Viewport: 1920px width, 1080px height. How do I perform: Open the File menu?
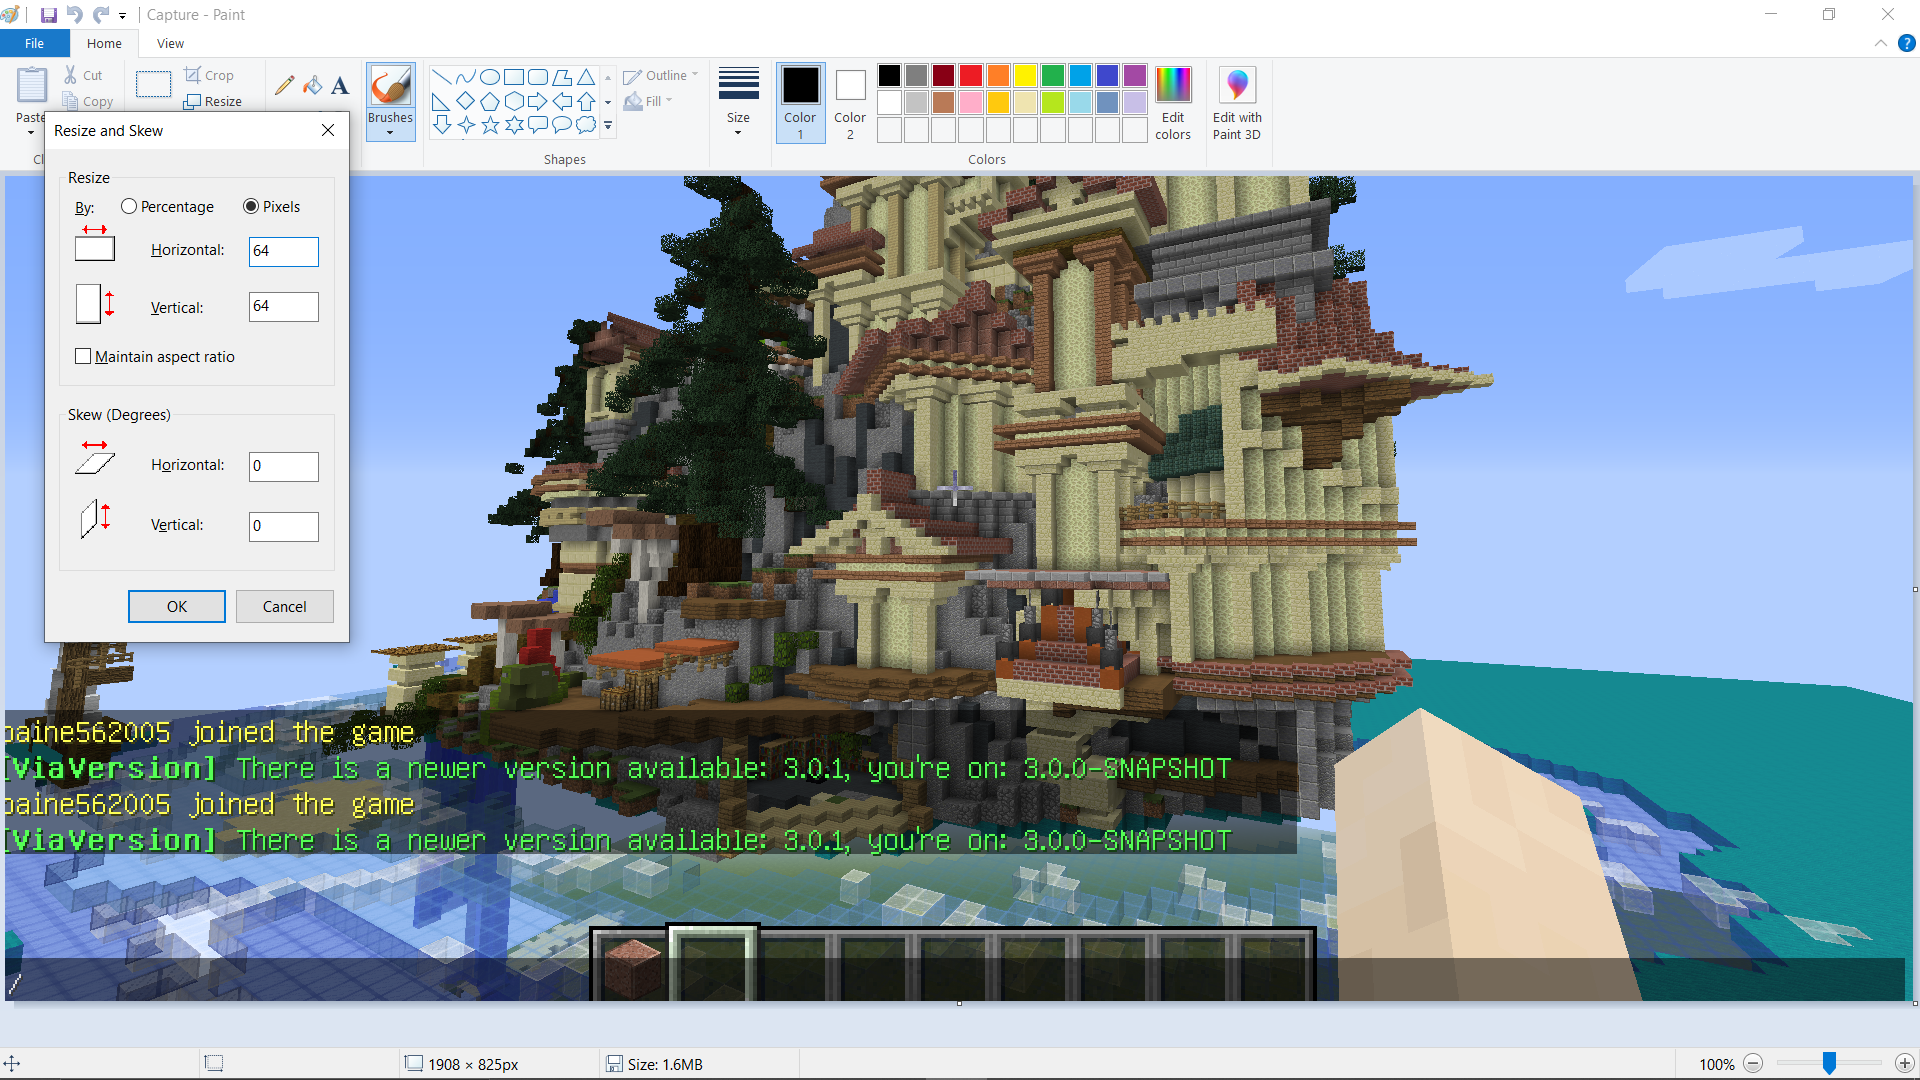click(34, 43)
